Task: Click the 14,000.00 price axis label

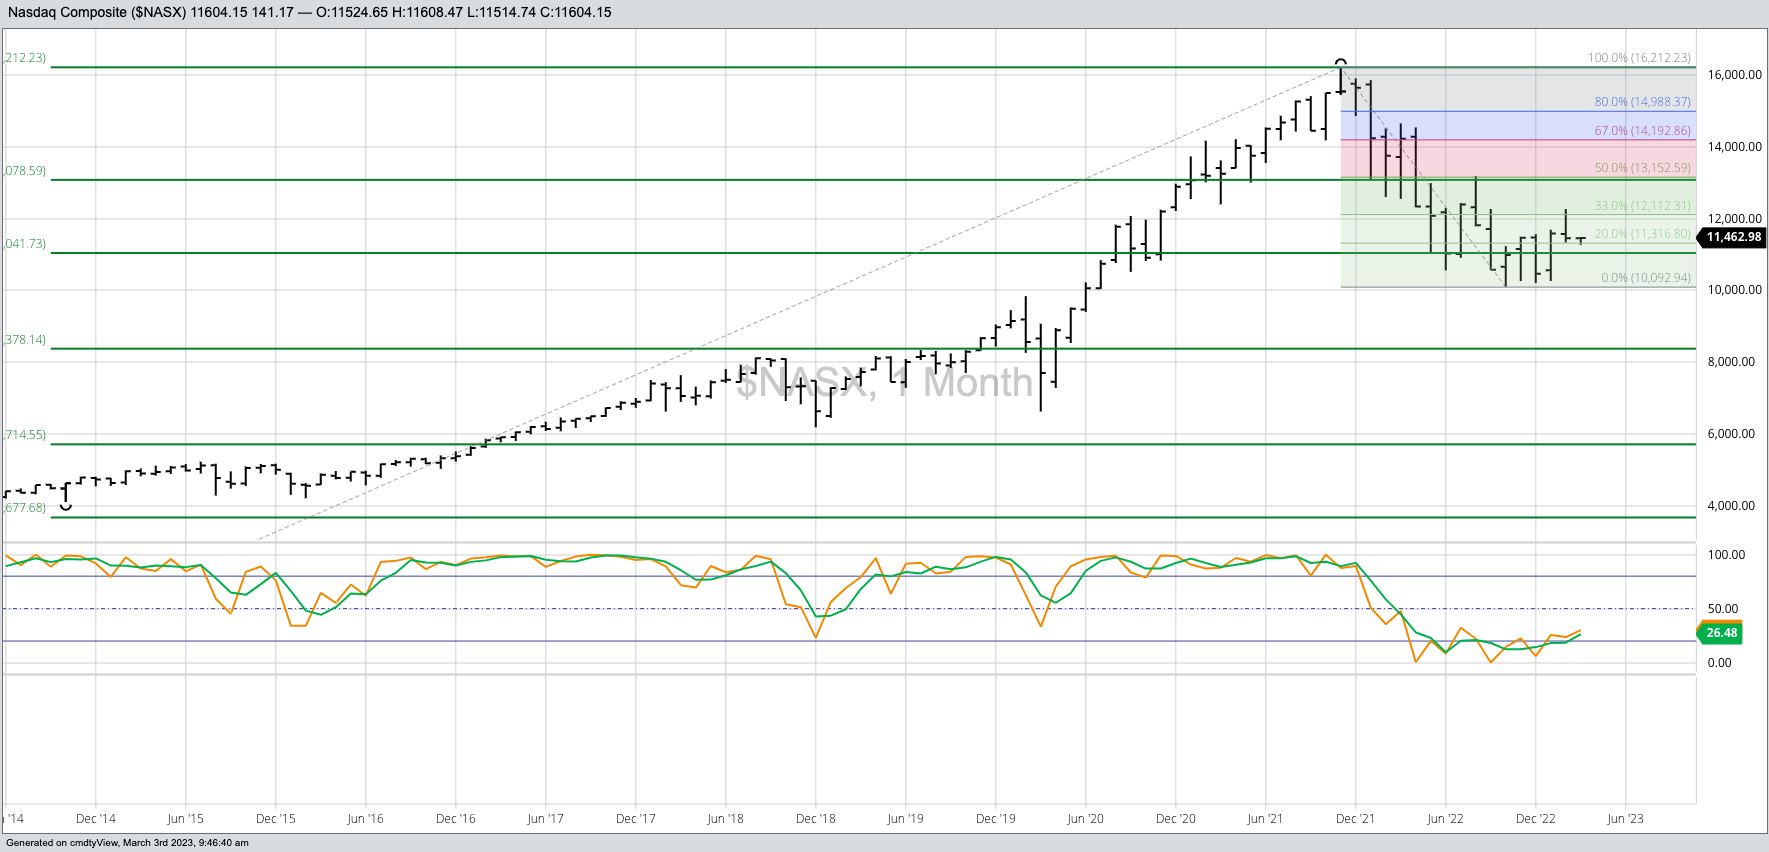Action: point(1735,147)
